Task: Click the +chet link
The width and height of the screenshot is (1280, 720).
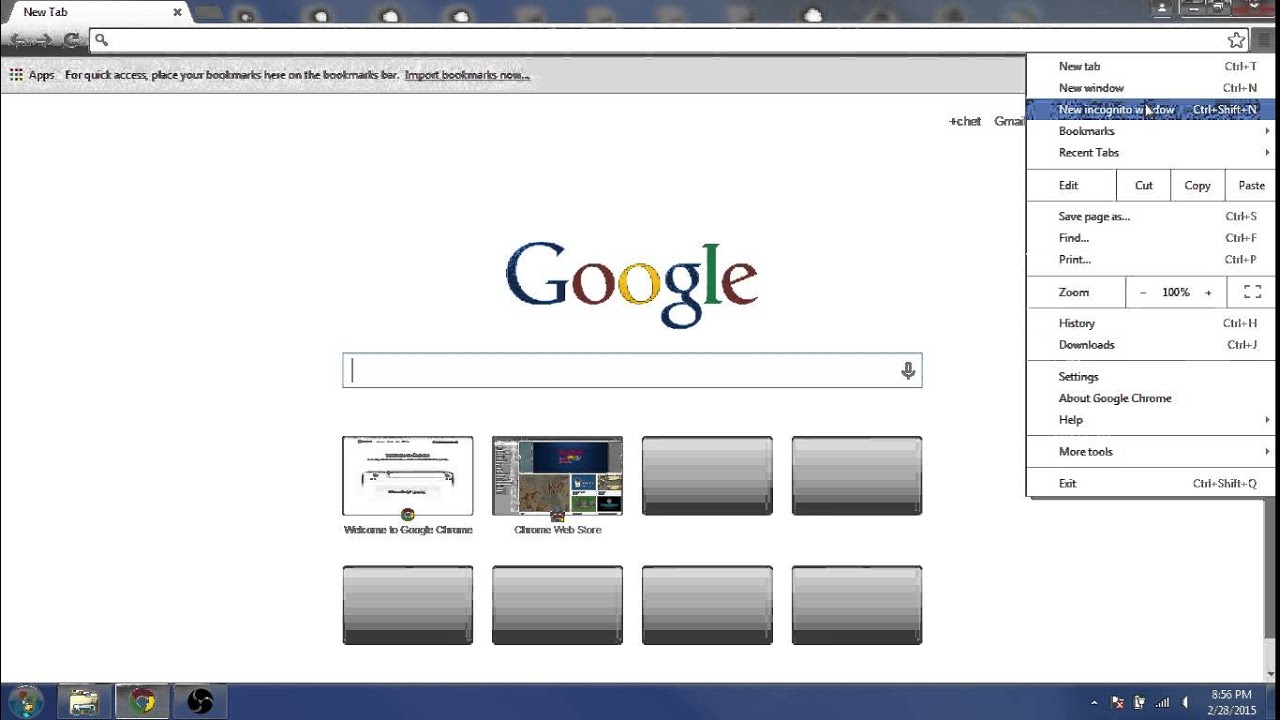Action: (965, 121)
